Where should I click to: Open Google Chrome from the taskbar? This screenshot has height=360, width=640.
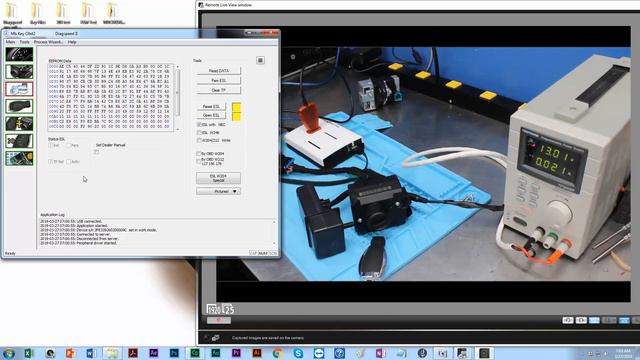[x=278, y=353]
